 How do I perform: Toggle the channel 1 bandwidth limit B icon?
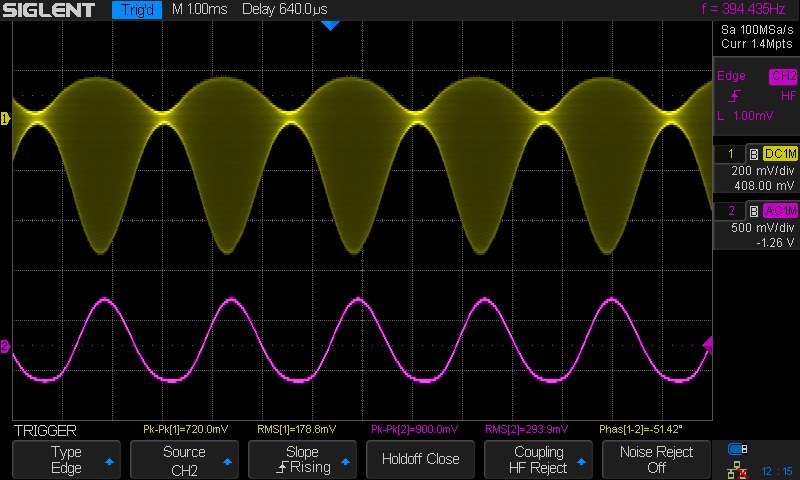[x=752, y=154]
